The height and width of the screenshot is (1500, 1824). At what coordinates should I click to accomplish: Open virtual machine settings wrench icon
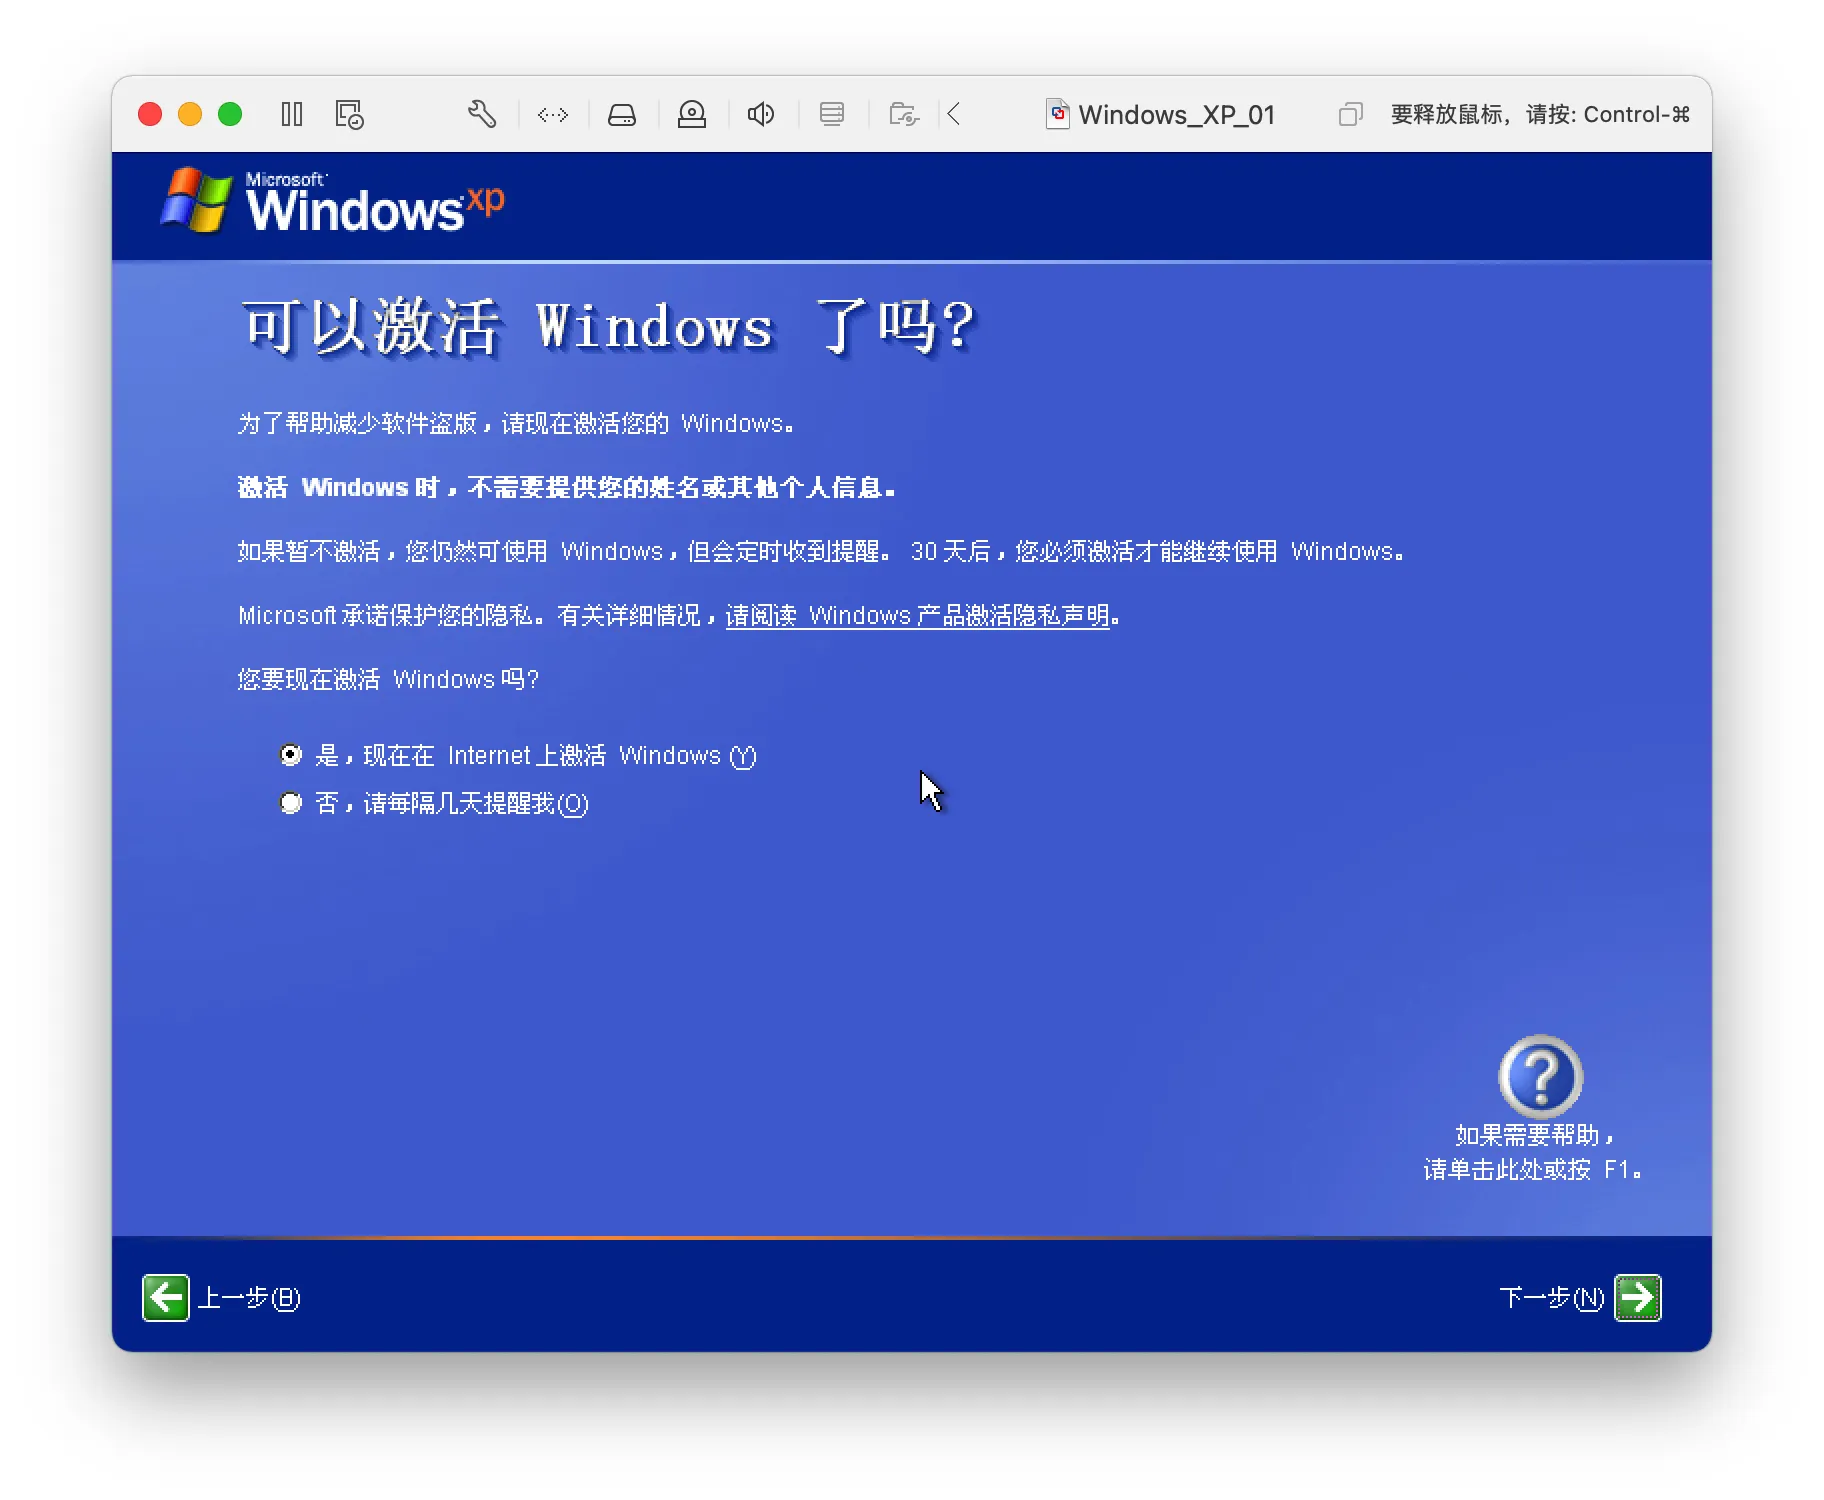482,114
